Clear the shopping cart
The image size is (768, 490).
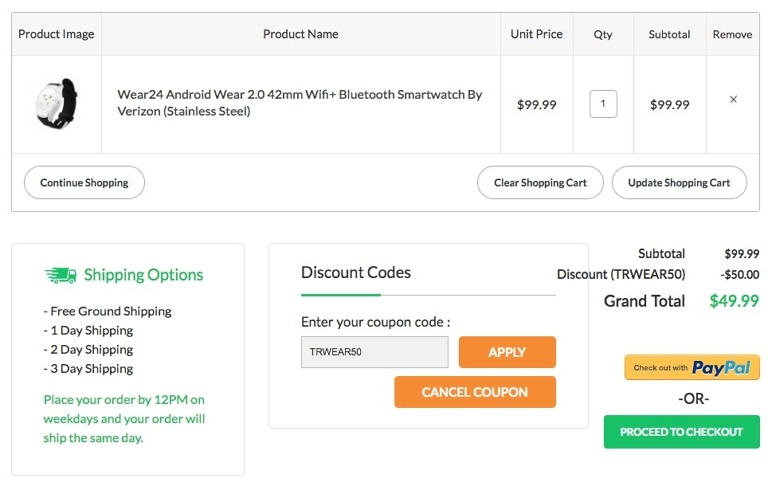coord(540,183)
